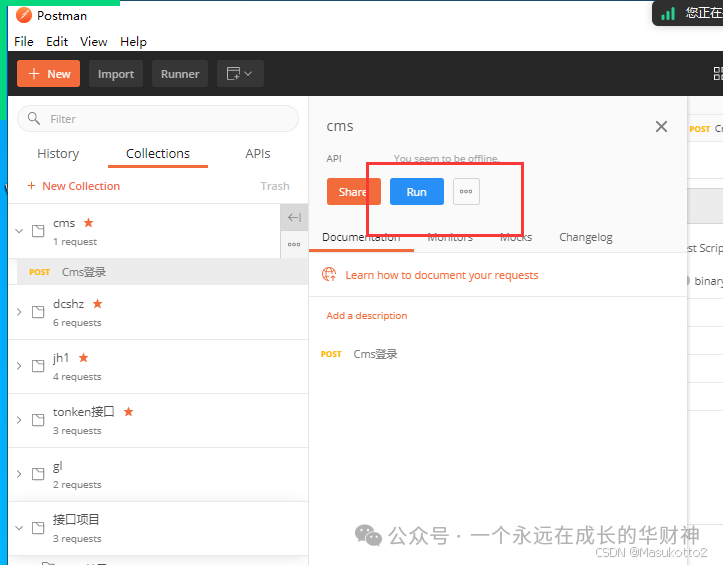This screenshot has height=565, width=723.
Task: Click the orange New button
Action: point(48,73)
